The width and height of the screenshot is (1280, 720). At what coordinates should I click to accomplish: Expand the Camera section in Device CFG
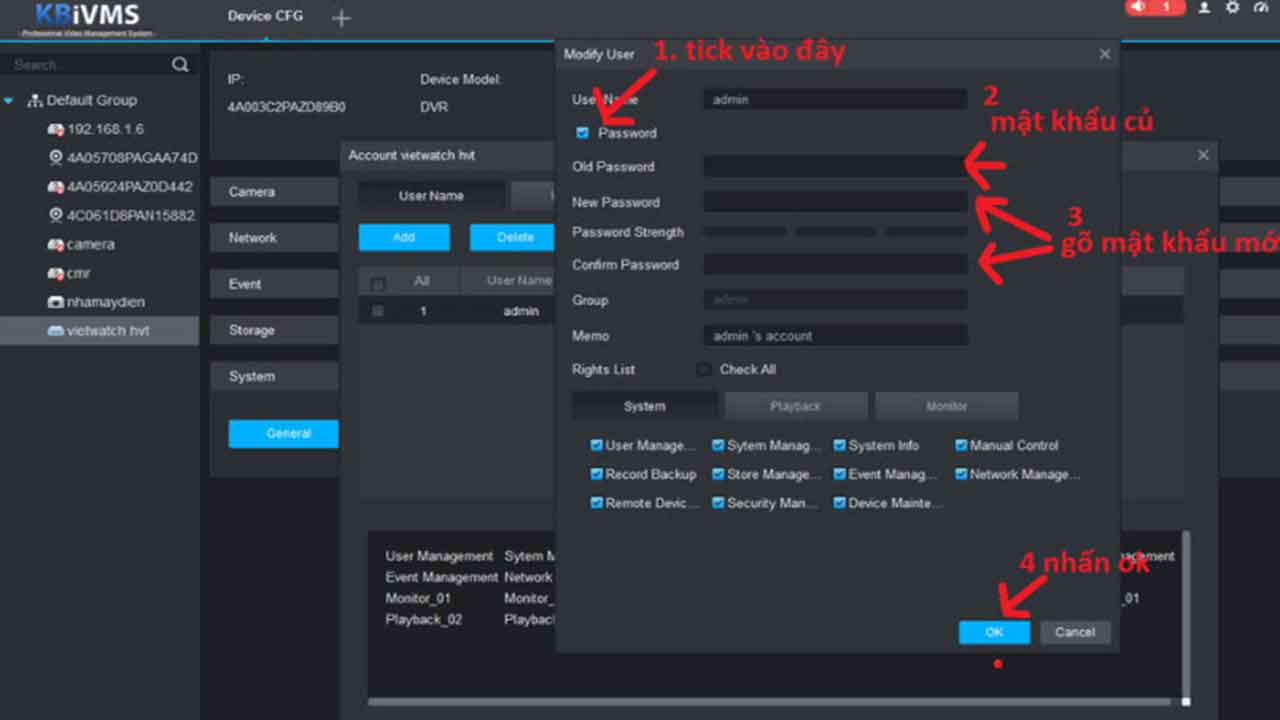[x=276, y=192]
